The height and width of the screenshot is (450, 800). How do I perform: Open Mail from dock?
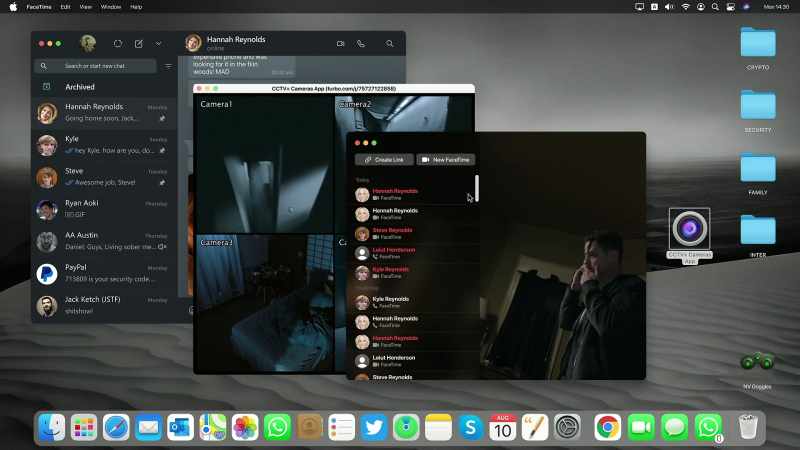pyautogui.click(x=148, y=427)
